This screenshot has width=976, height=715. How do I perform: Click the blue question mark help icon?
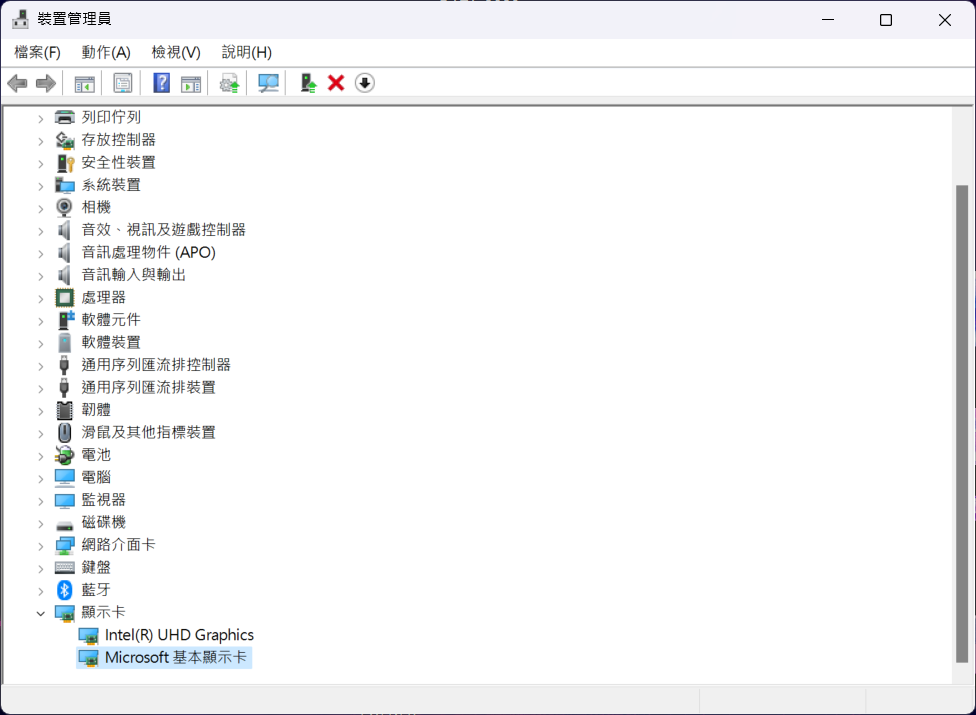click(161, 83)
